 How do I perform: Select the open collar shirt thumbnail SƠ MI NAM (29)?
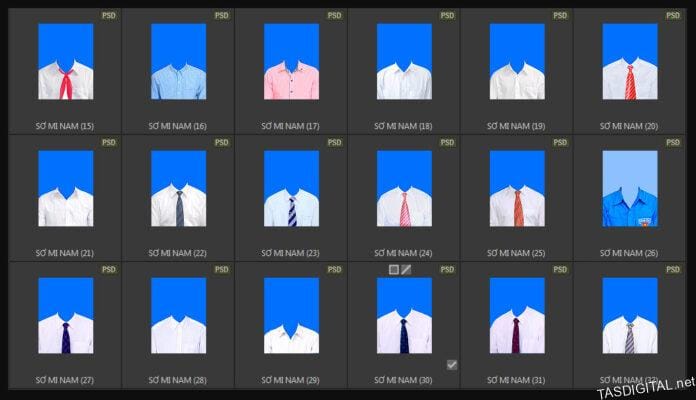click(x=291, y=316)
